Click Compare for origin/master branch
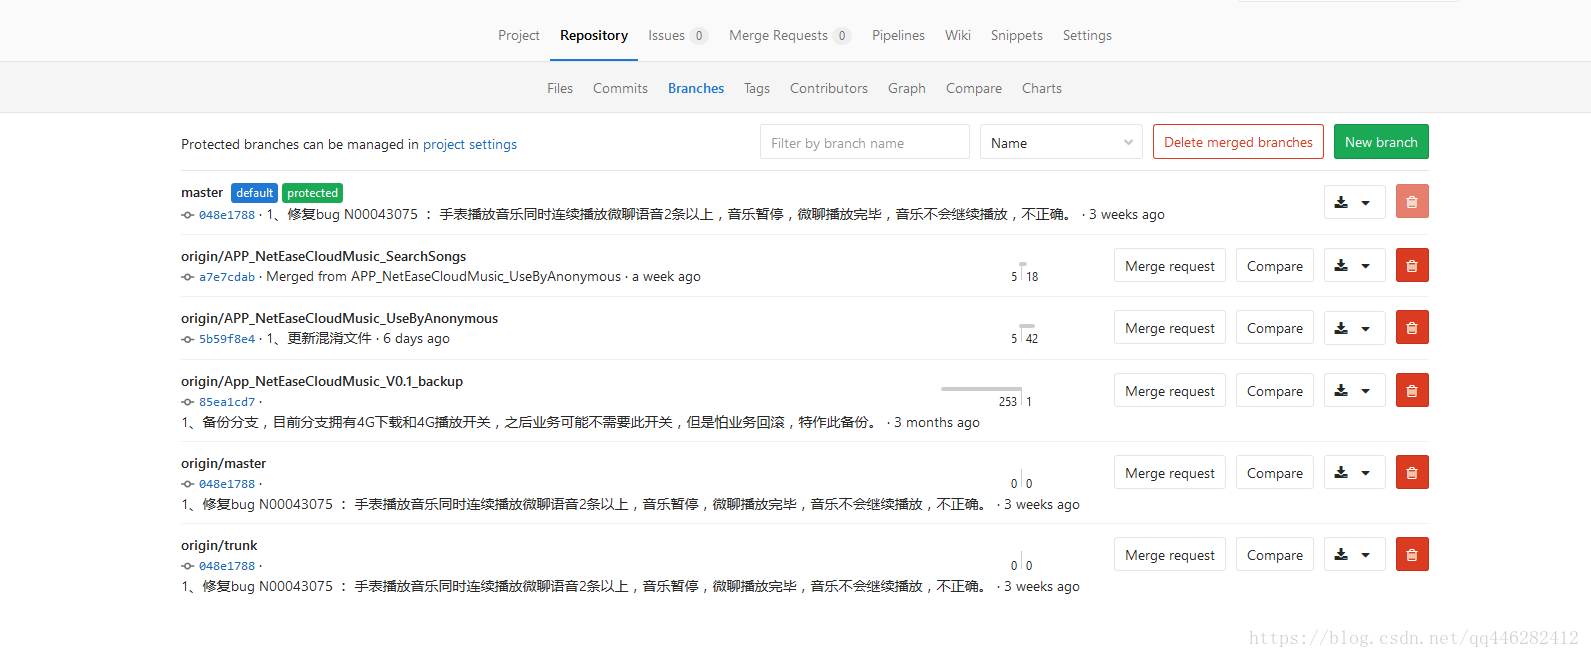The height and width of the screenshot is (658, 1591). pyautogui.click(x=1275, y=473)
